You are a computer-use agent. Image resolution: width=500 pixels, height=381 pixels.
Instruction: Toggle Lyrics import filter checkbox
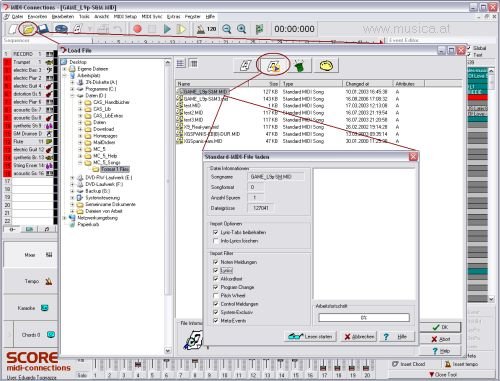coord(216,270)
